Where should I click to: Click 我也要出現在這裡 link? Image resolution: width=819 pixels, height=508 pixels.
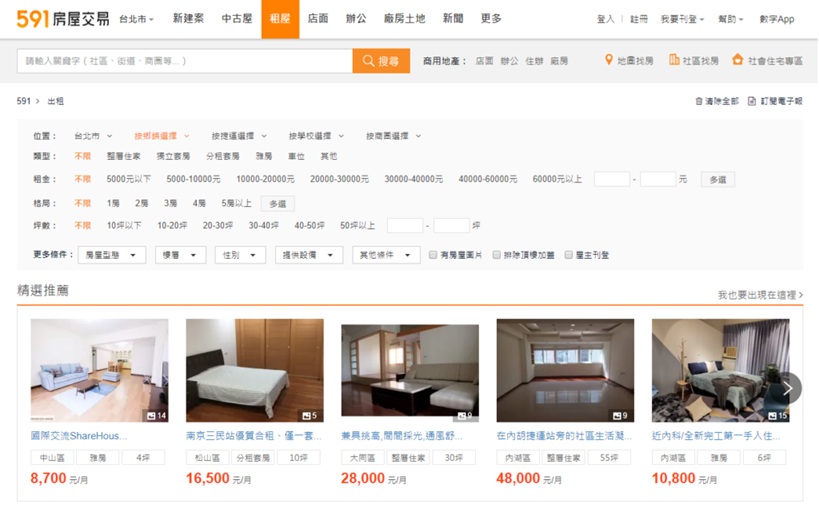[x=759, y=295]
